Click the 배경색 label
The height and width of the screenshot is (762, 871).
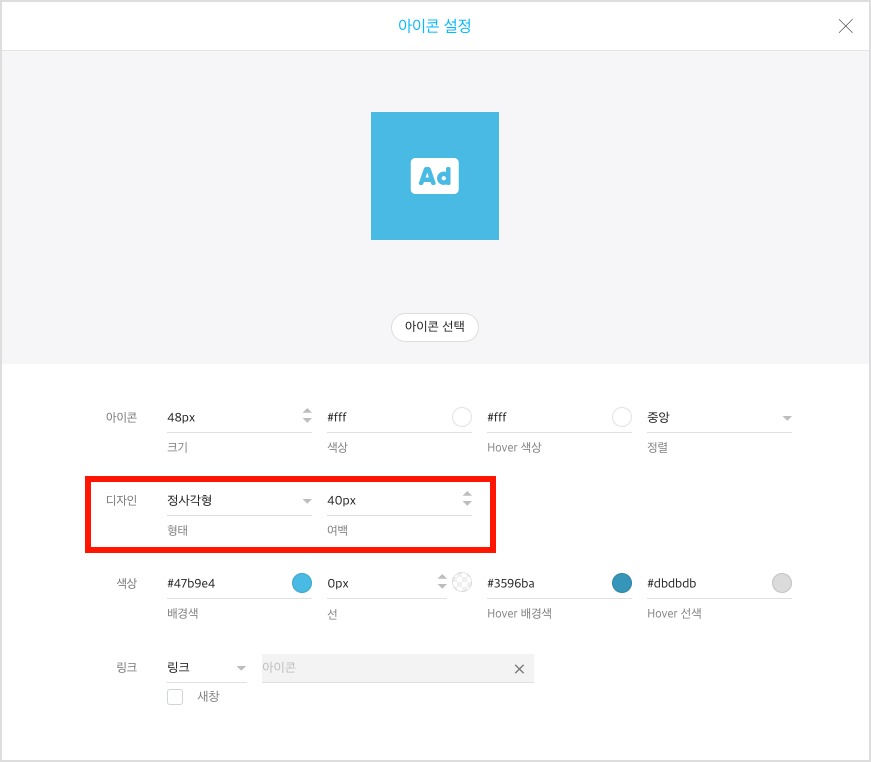tap(183, 614)
